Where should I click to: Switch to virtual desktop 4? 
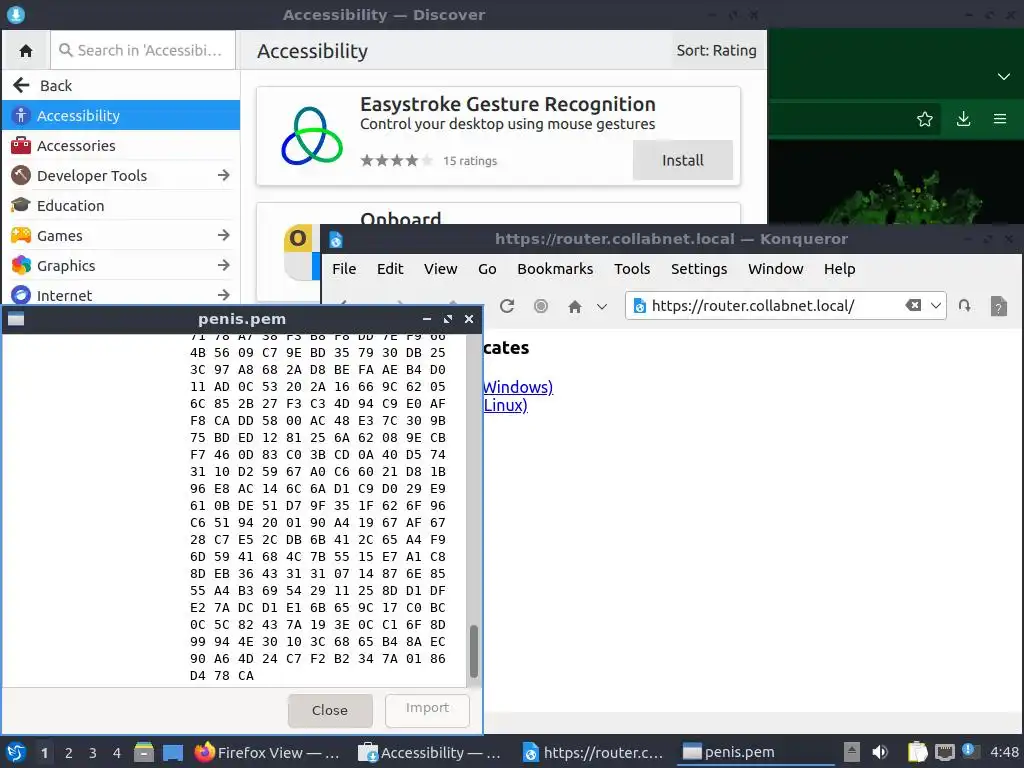(x=116, y=753)
